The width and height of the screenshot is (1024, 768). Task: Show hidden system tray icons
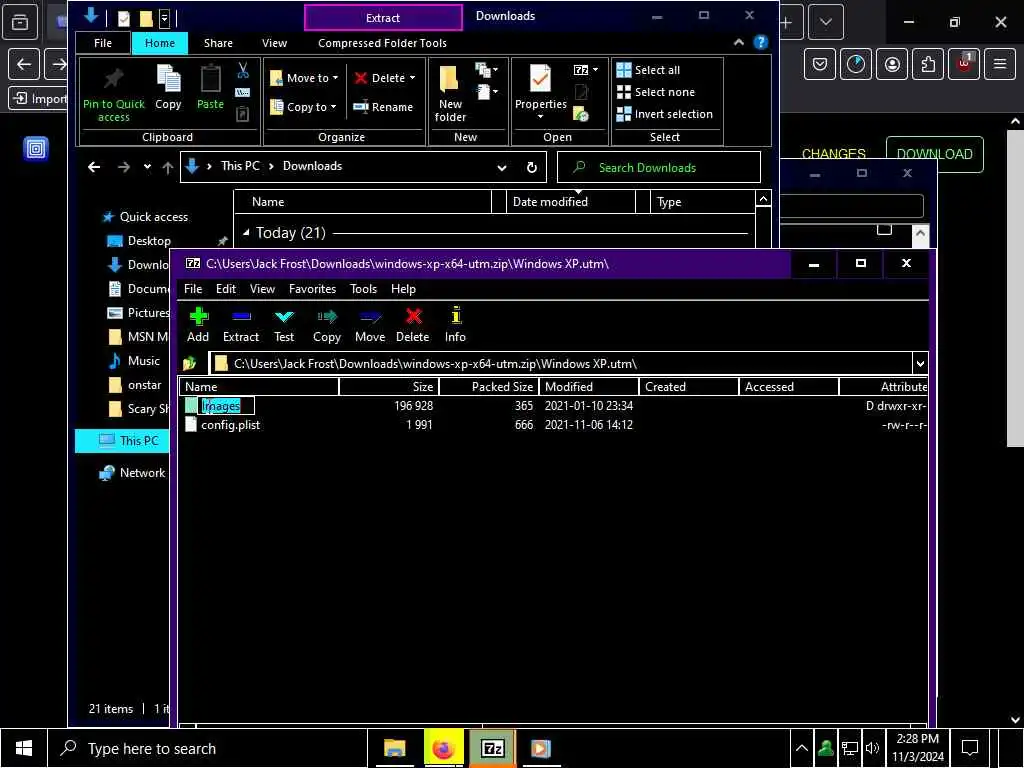coord(802,748)
